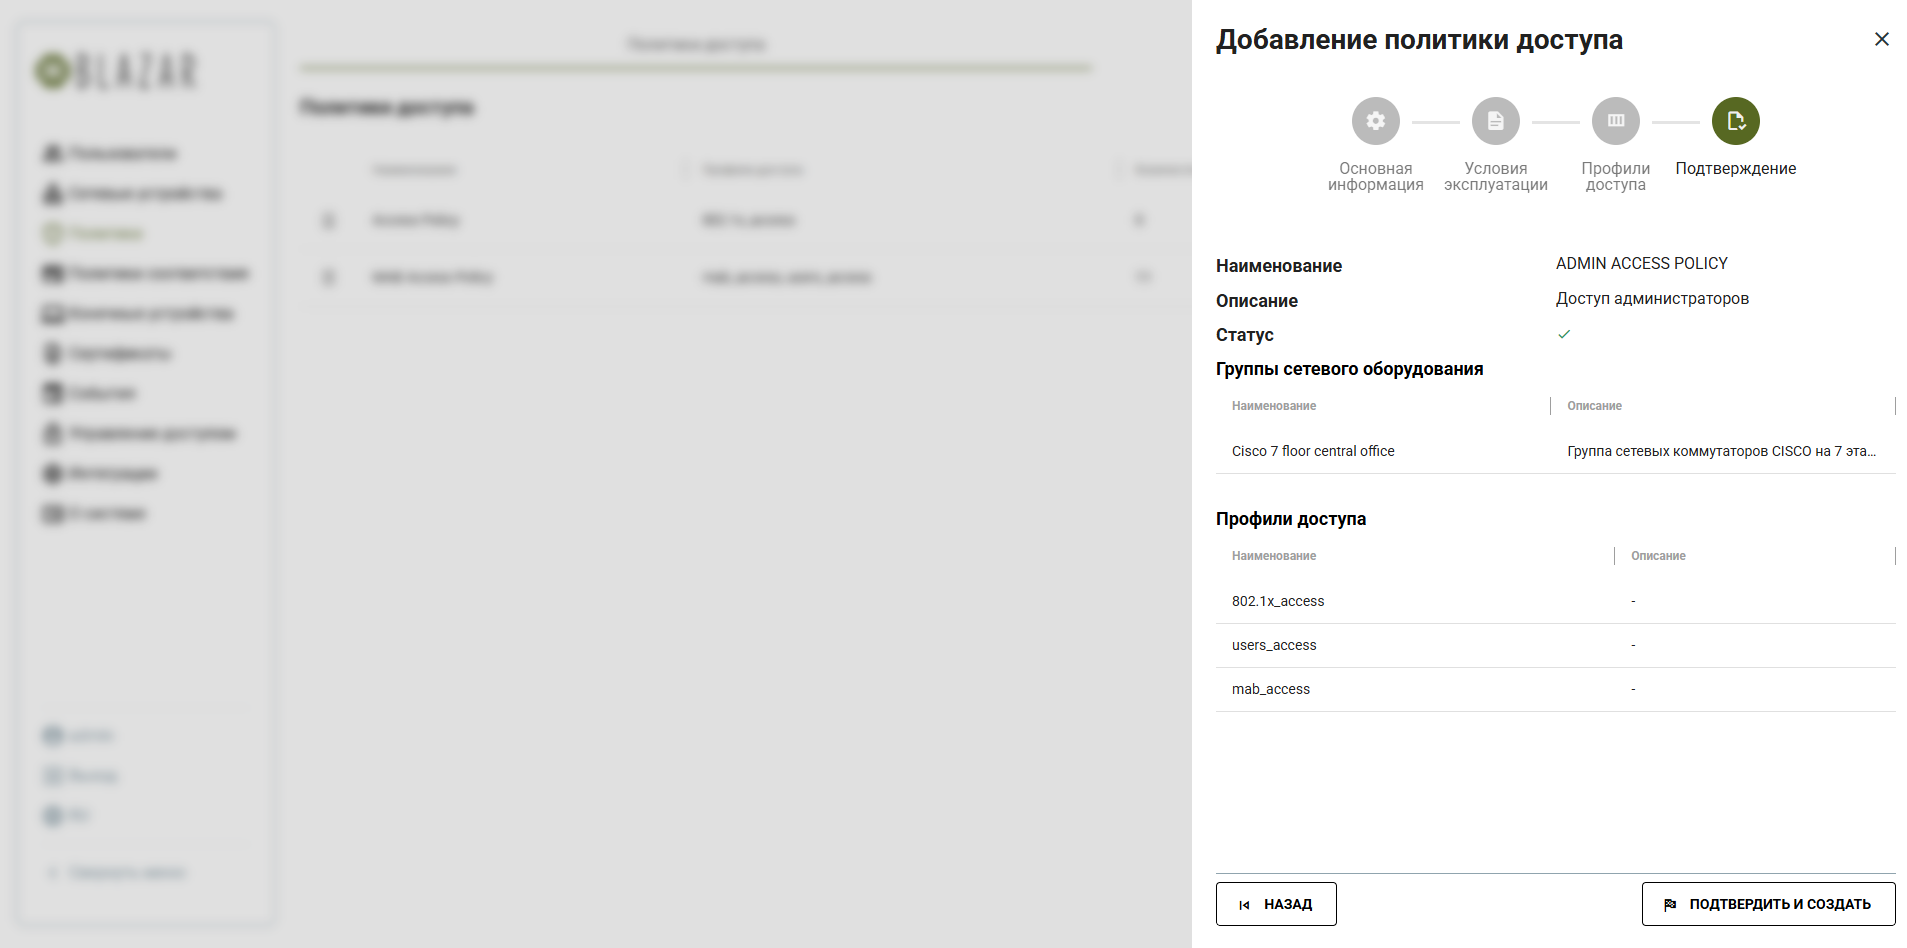Click the bold Статус field label
This screenshot has width=1907, height=948.
point(1244,335)
